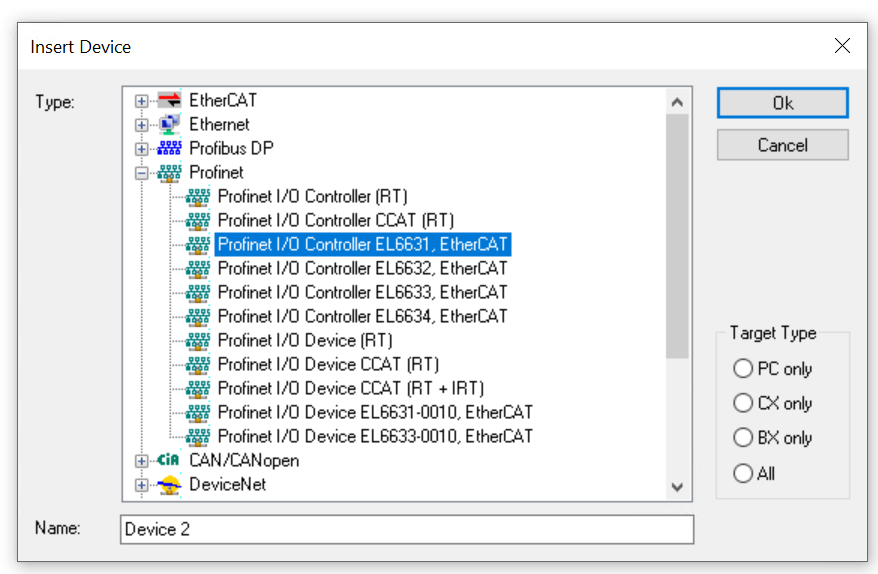Expand the Ethernet tree node
The height and width of the screenshot is (574, 878).
click(x=142, y=125)
